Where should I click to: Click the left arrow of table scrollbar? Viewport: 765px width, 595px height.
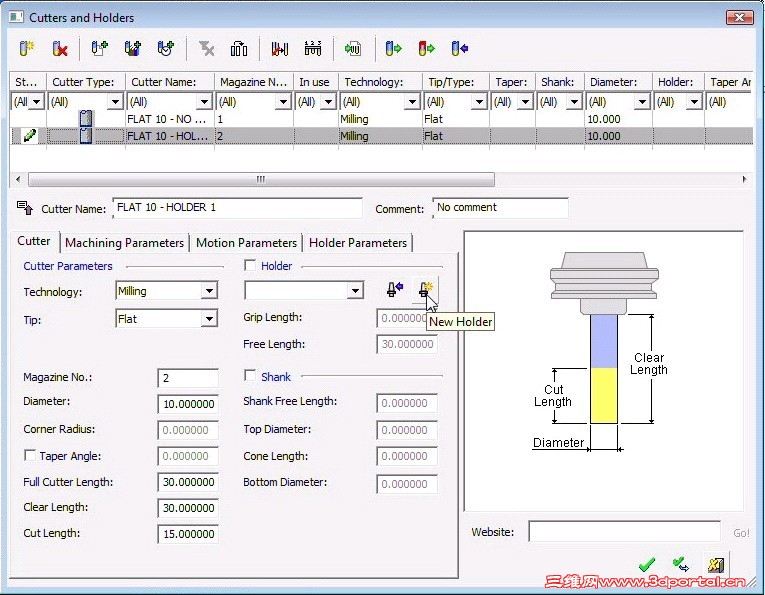(x=18, y=179)
